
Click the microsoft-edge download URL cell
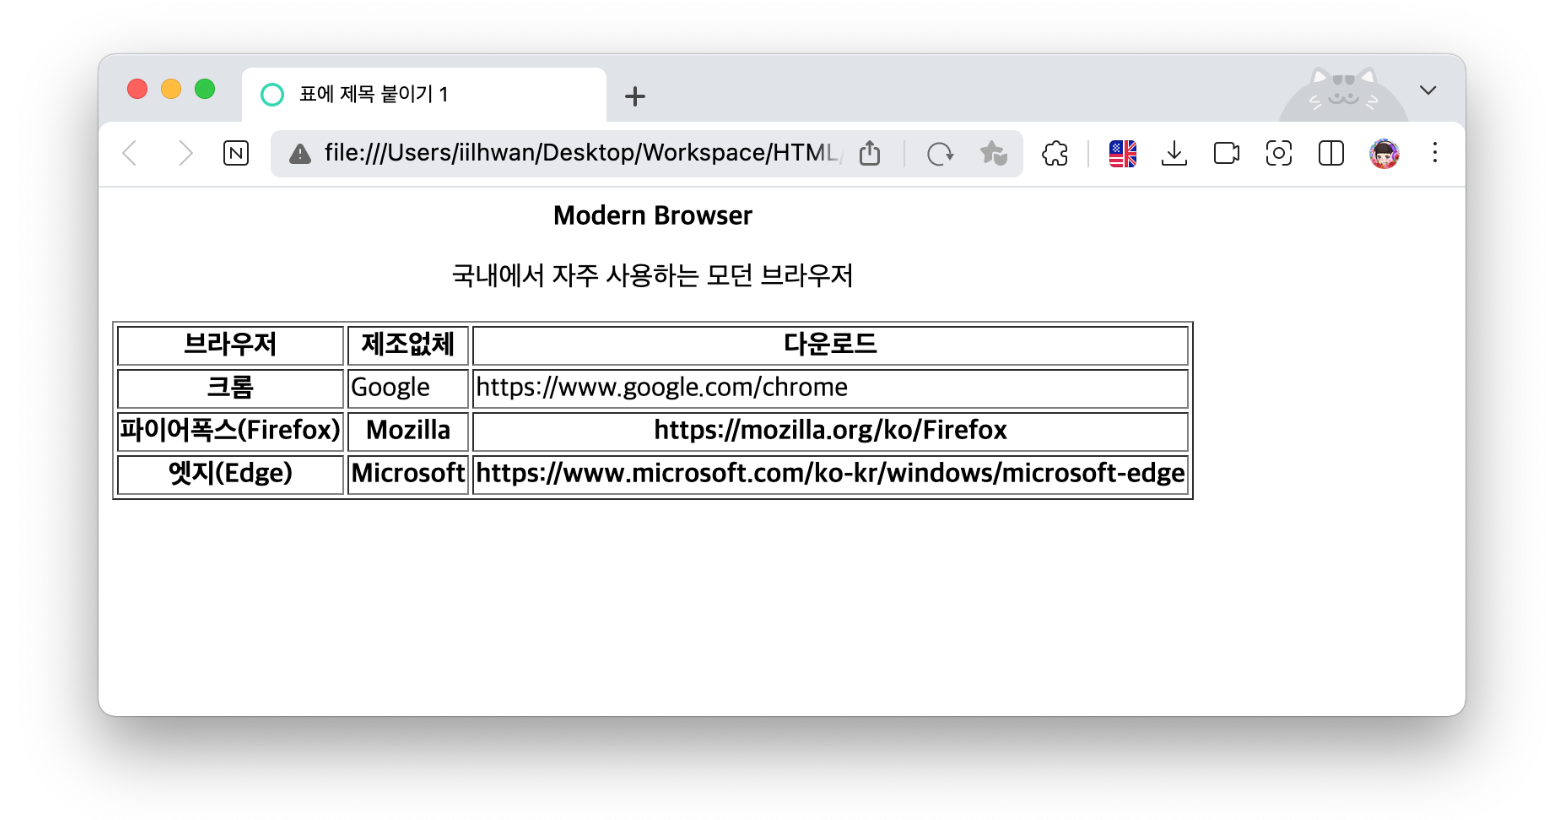pos(830,474)
